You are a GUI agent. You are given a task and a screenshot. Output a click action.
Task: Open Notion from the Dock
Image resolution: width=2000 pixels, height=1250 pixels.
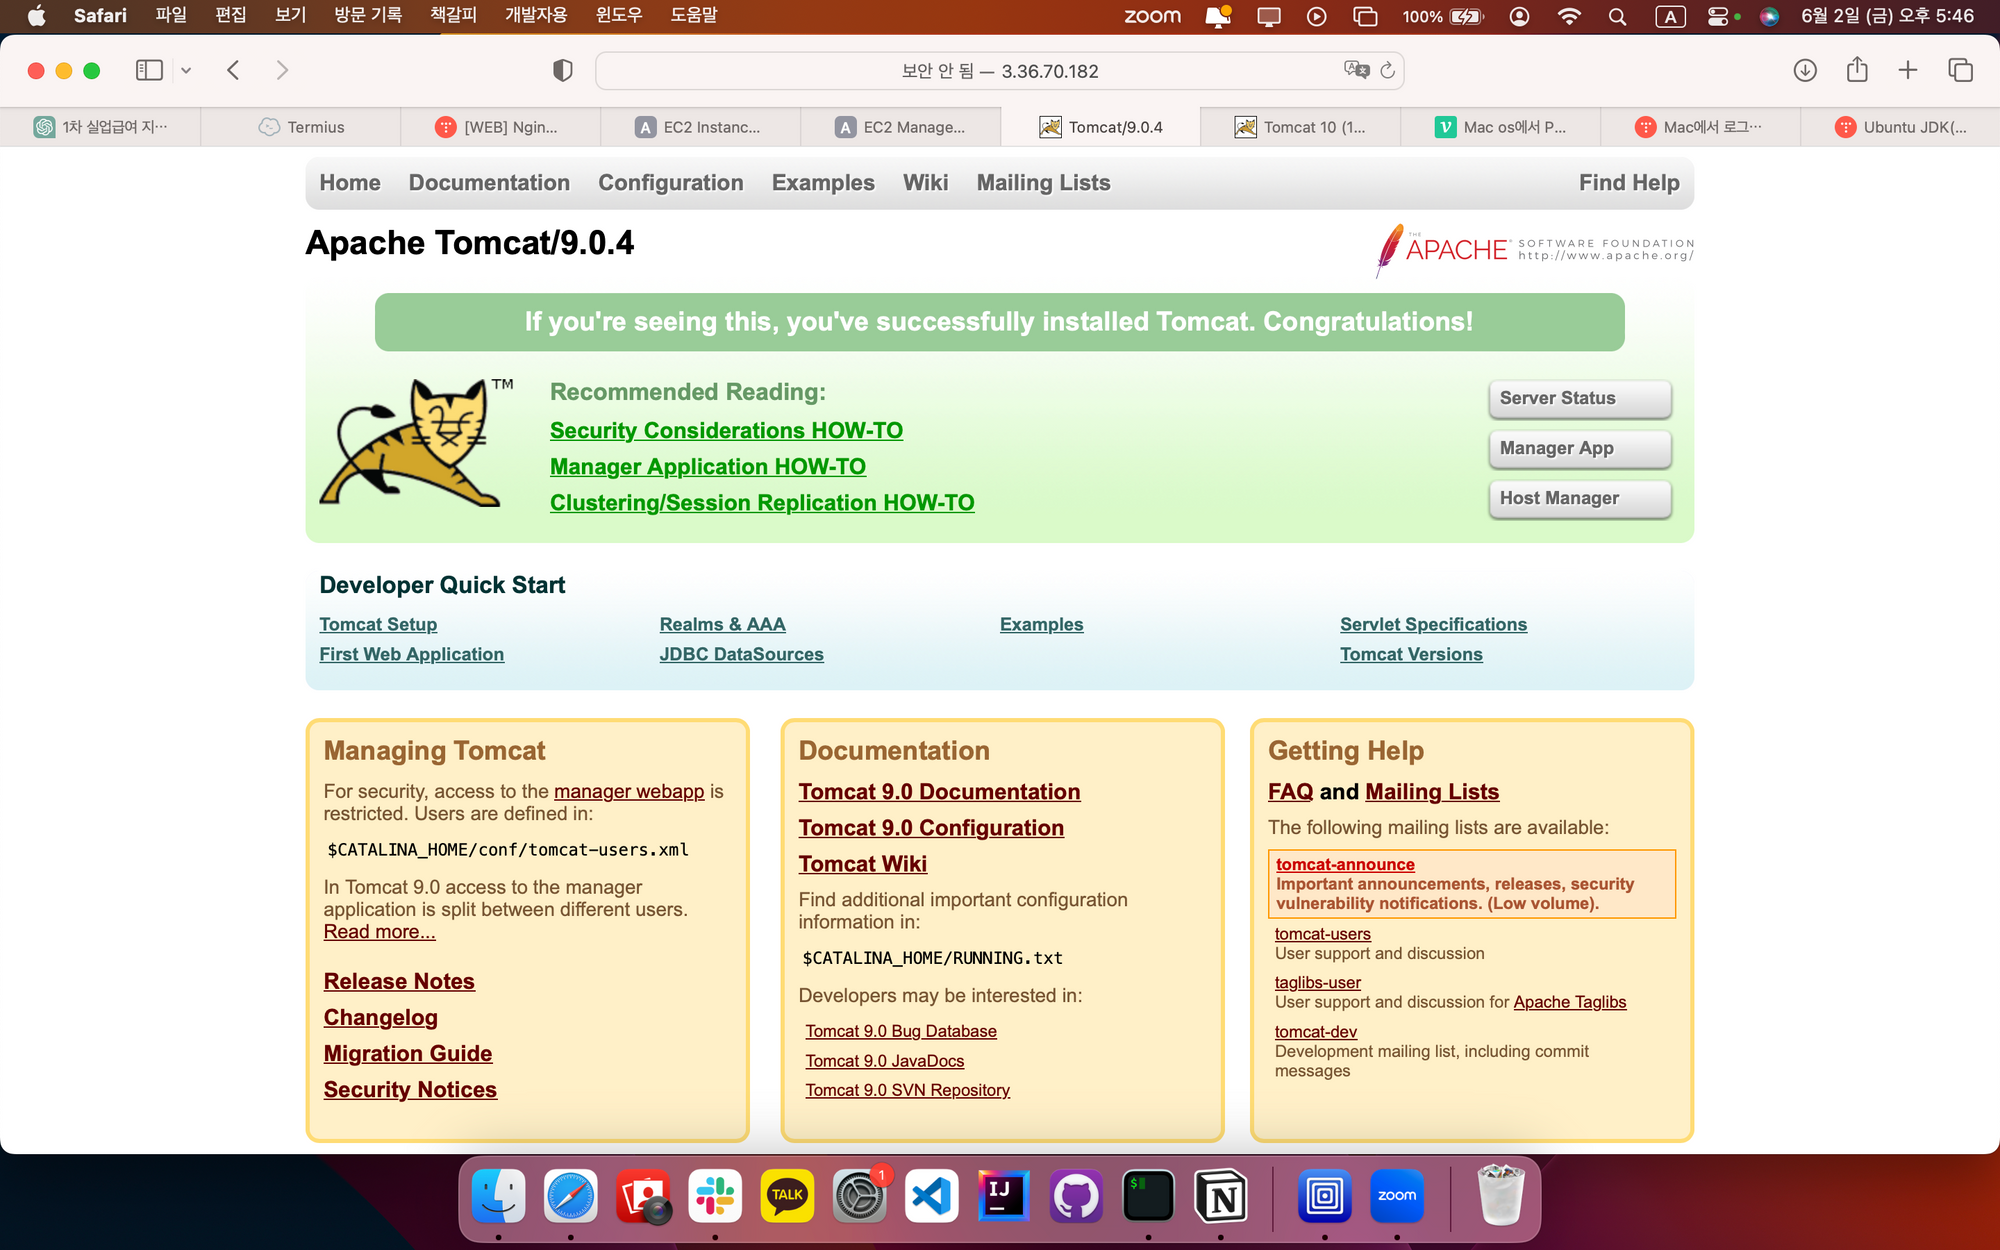point(1221,1196)
